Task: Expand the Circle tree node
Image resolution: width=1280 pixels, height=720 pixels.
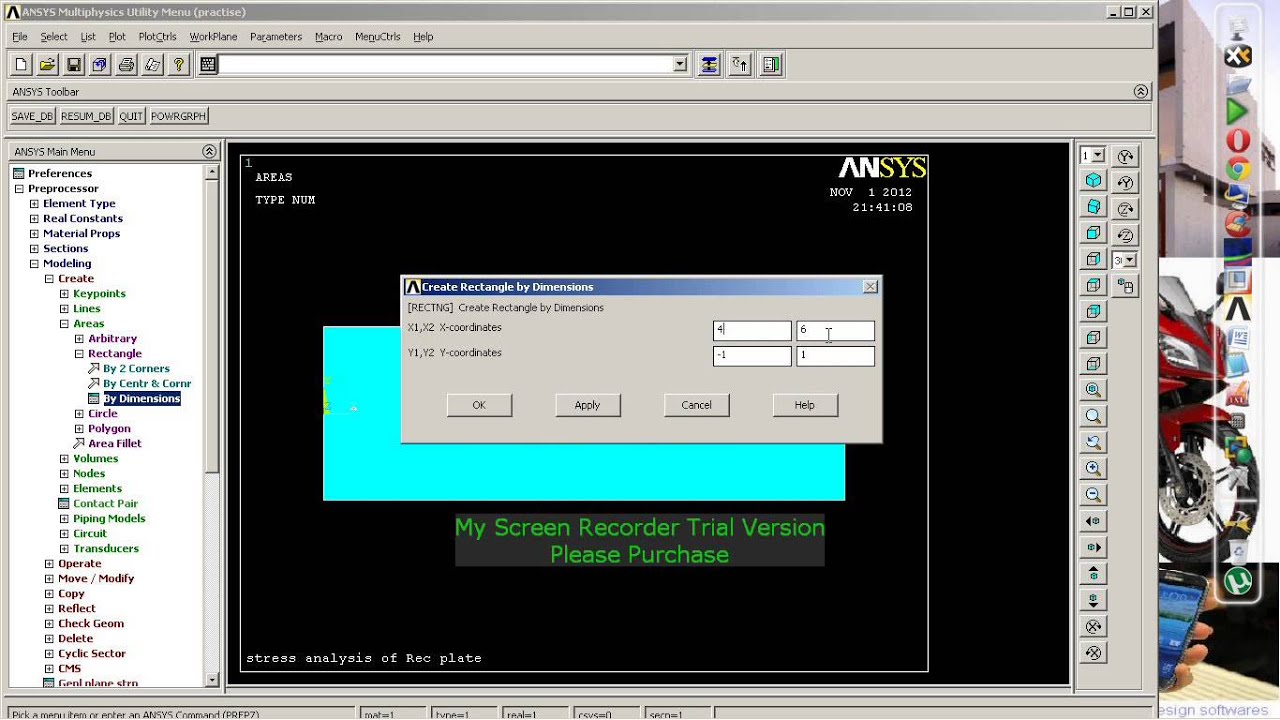Action: click(x=79, y=413)
